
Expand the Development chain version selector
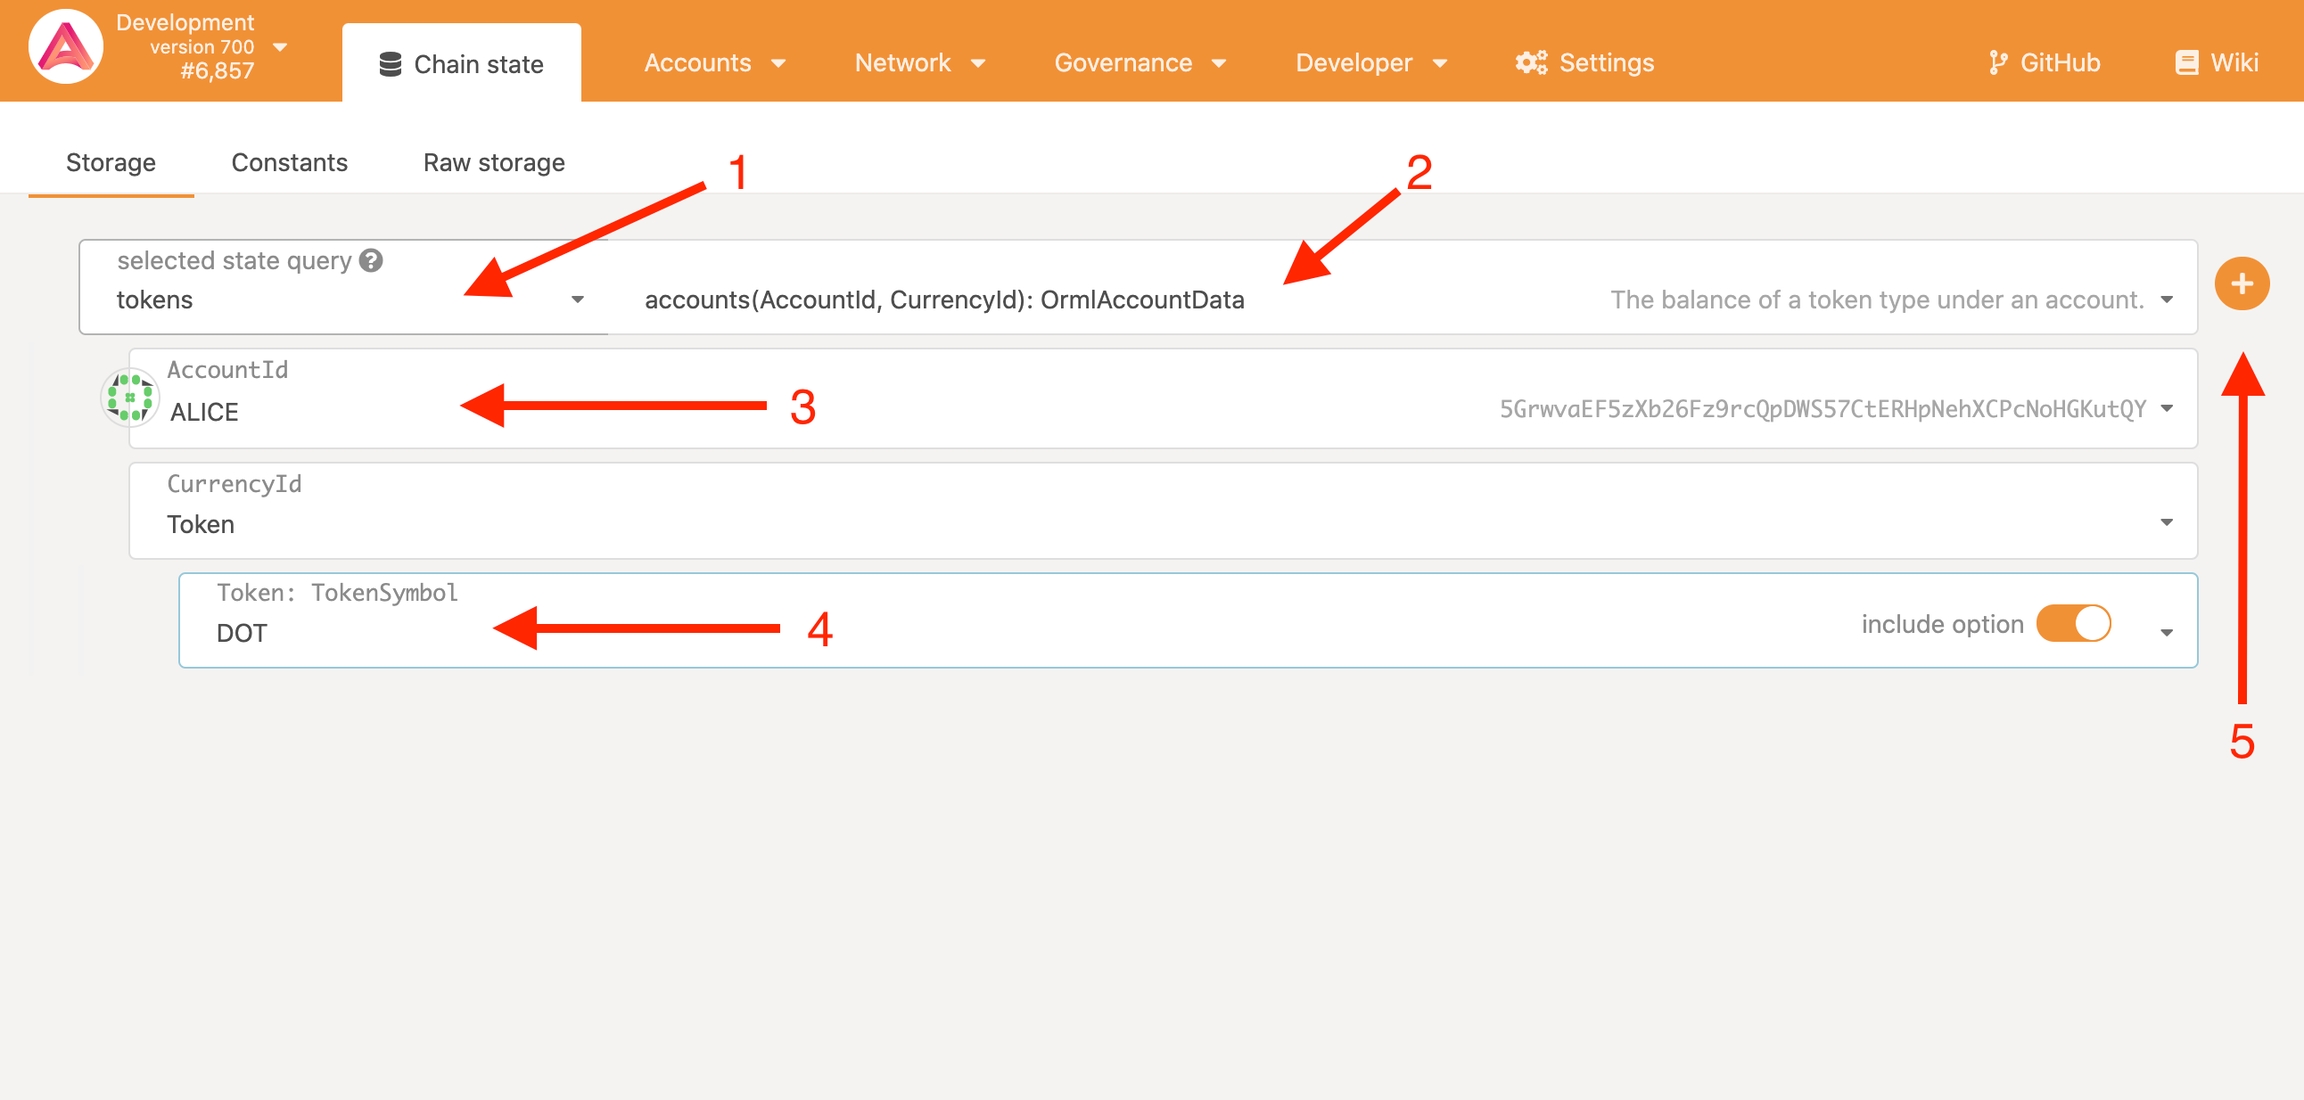coord(280,47)
